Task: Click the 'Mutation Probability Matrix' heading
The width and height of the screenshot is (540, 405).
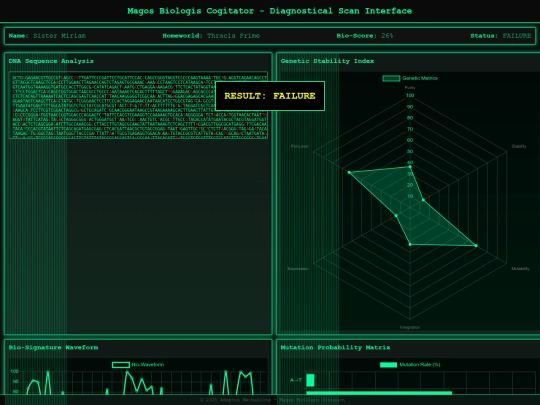Action: coord(335,347)
